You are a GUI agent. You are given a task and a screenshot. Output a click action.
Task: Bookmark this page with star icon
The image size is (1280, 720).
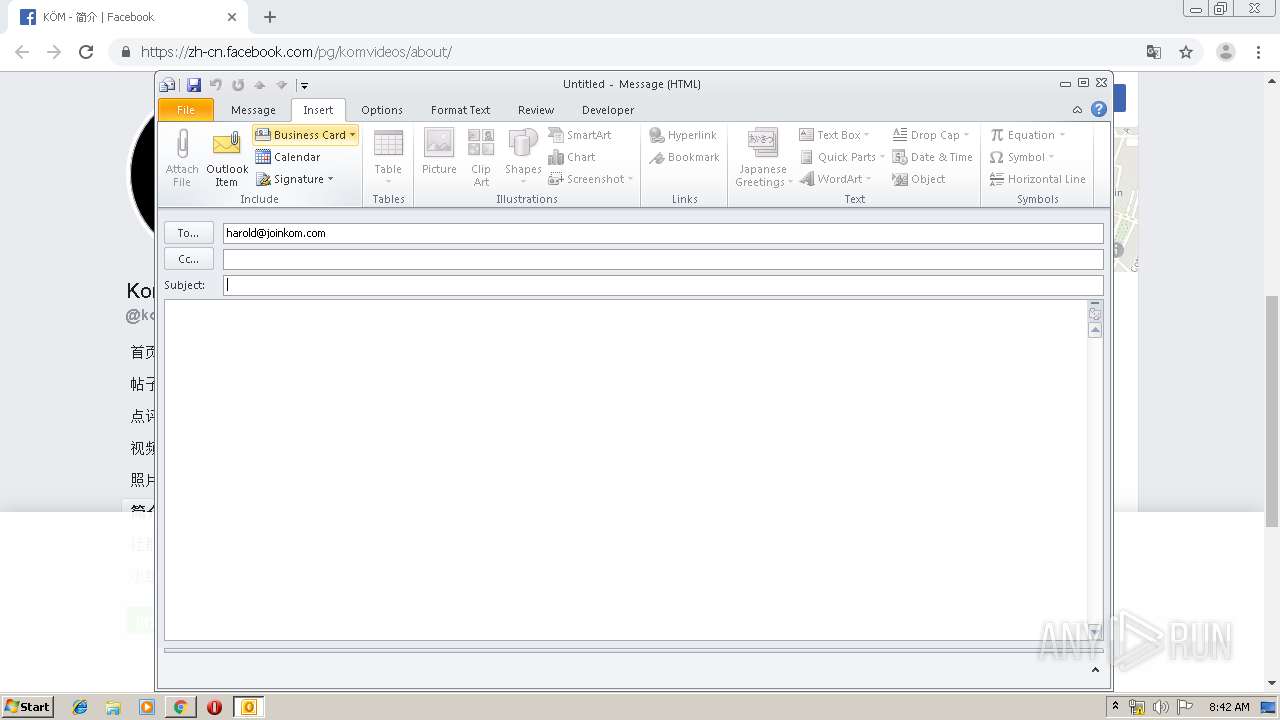coord(1186,52)
